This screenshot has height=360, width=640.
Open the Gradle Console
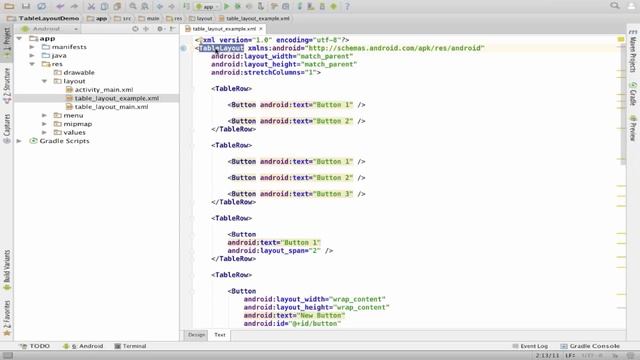click(590, 346)
